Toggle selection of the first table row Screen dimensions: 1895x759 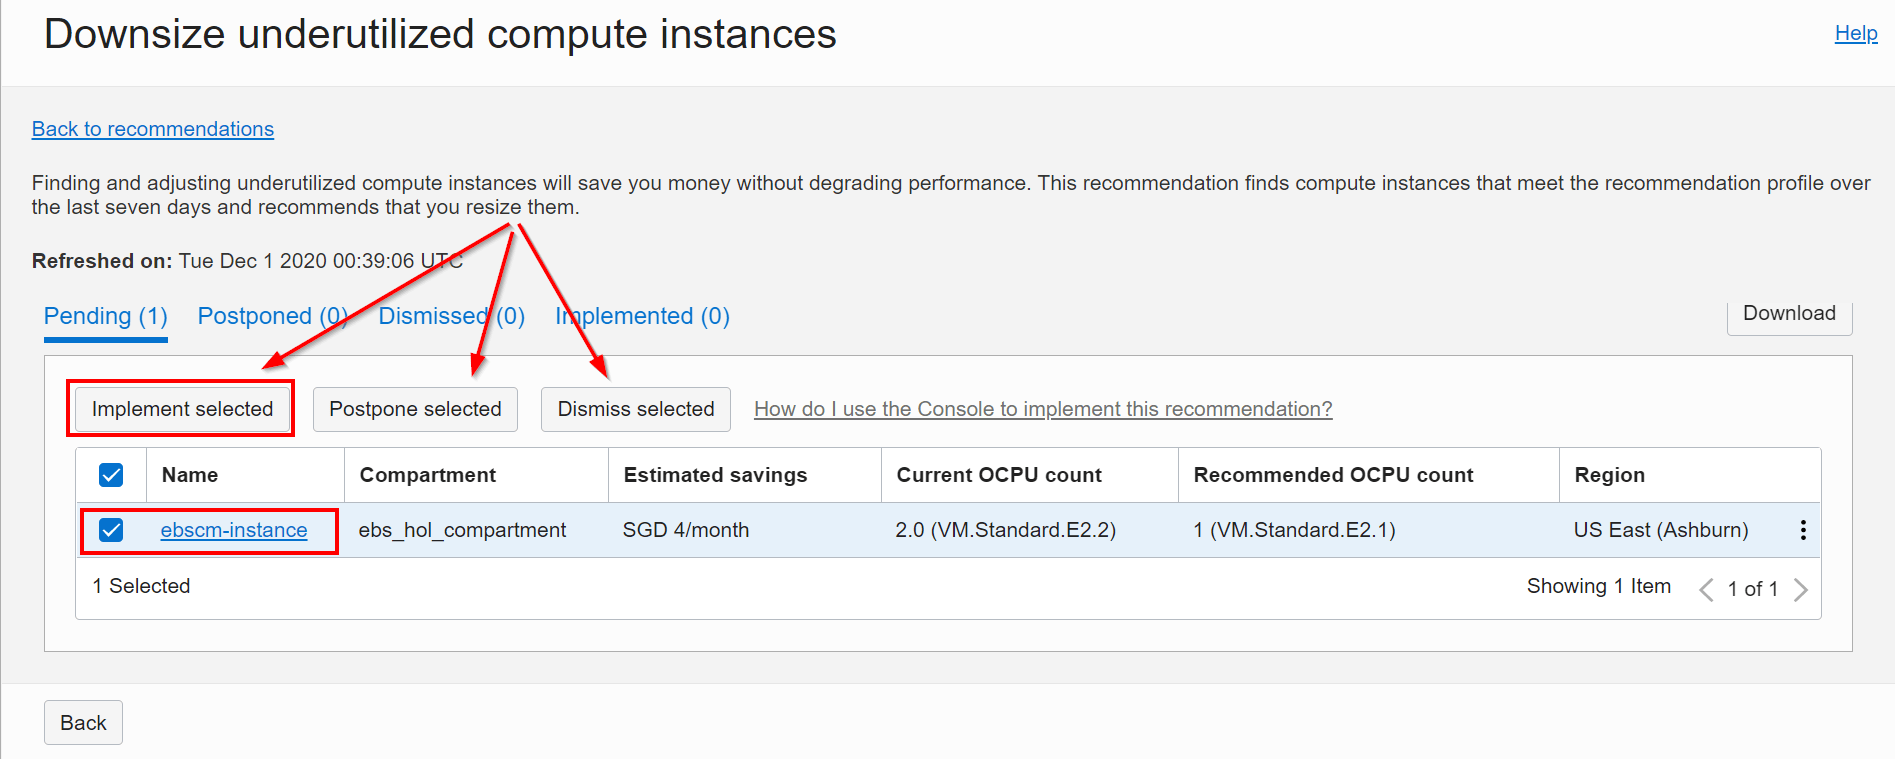tap(110, 530)
